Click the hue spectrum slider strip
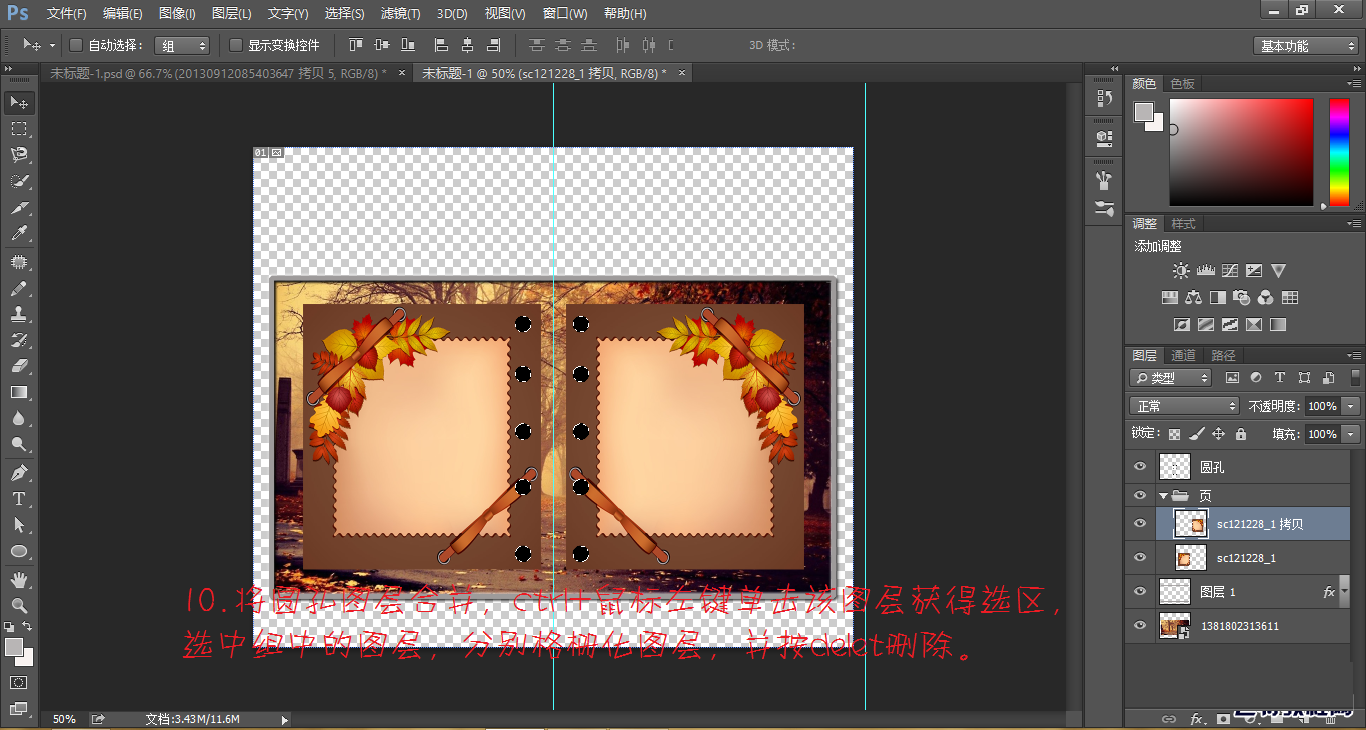1366x730 pixels. coord(1338,152)
